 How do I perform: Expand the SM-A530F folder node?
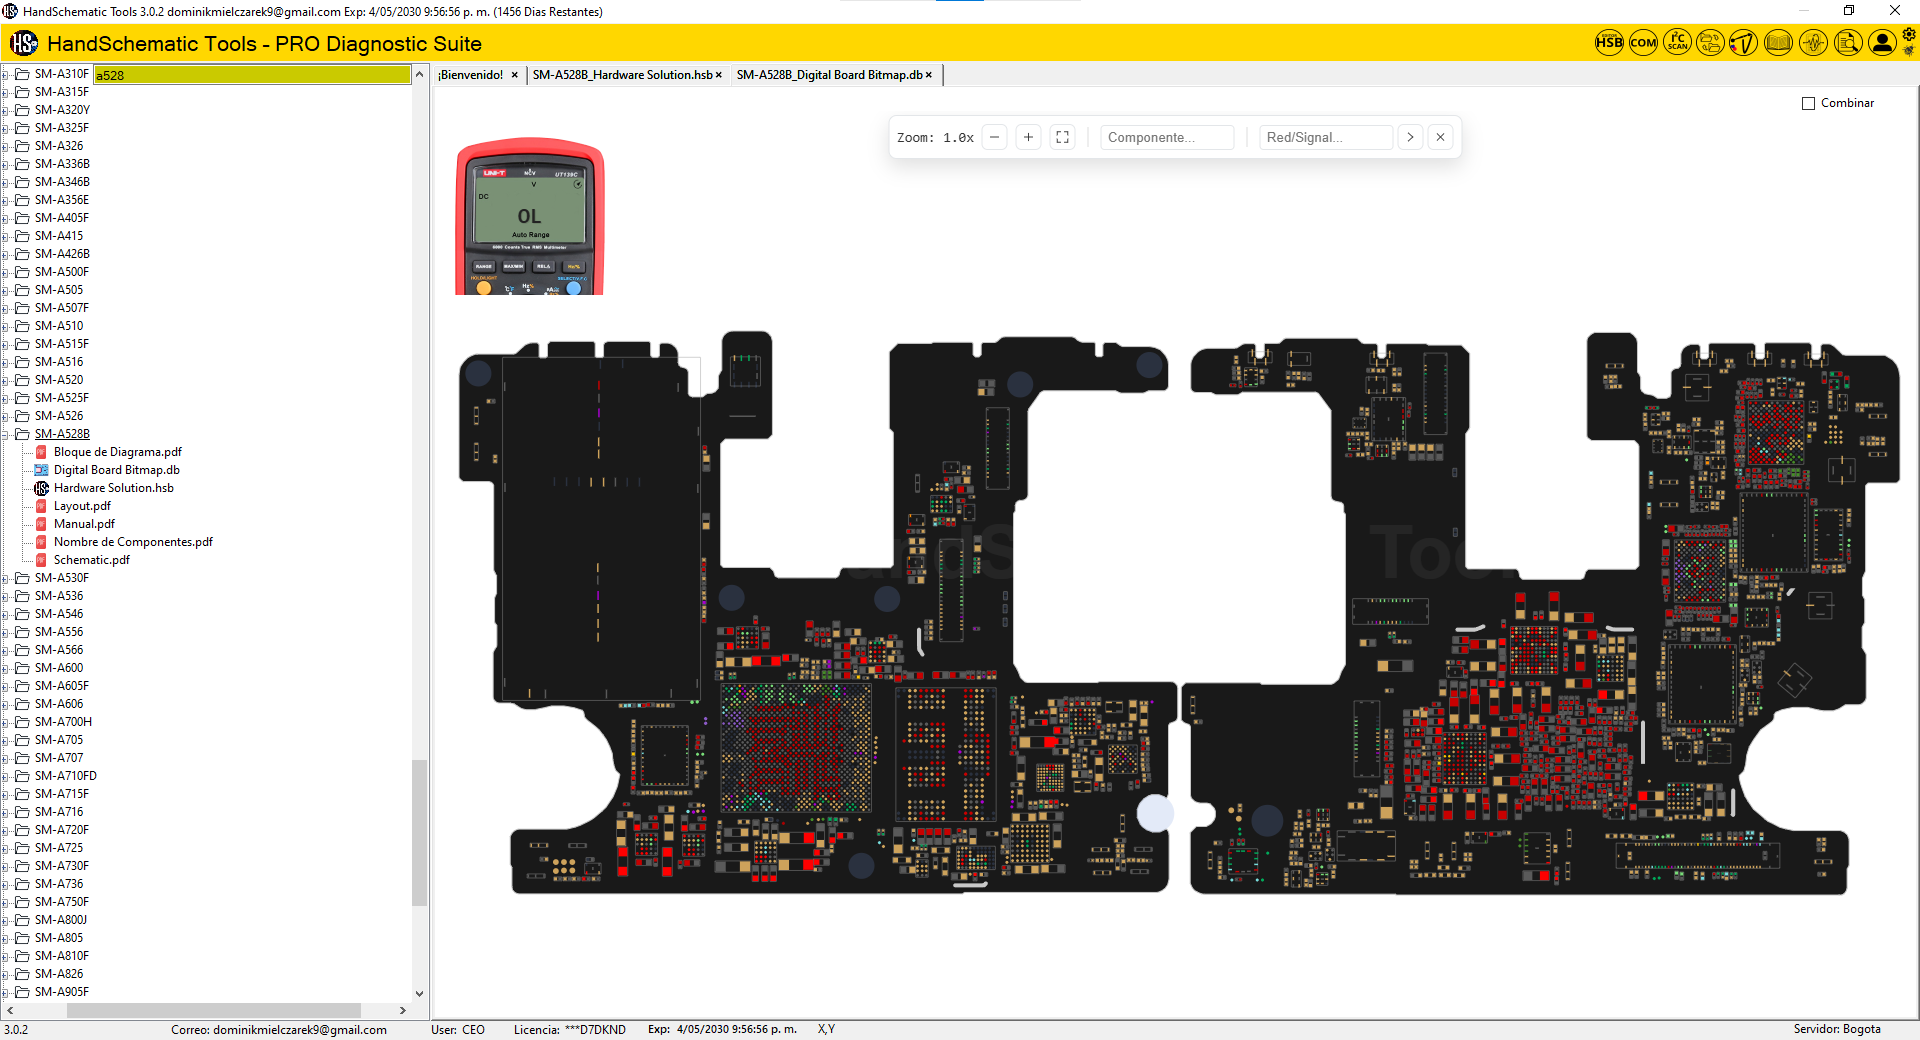(x=5, y=578)
